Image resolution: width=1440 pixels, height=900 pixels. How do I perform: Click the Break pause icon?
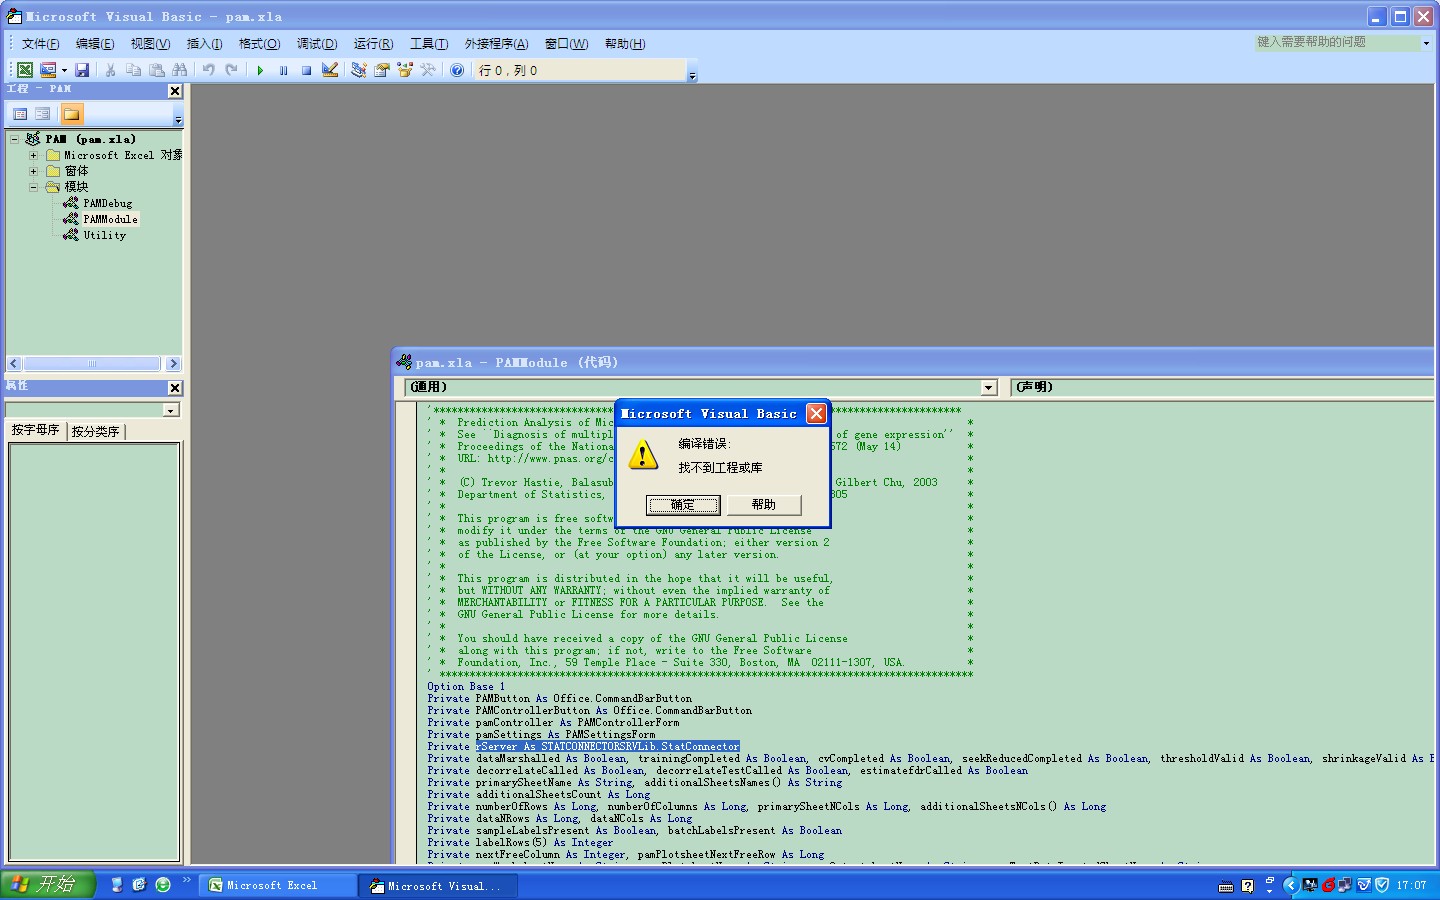[283, 70]
